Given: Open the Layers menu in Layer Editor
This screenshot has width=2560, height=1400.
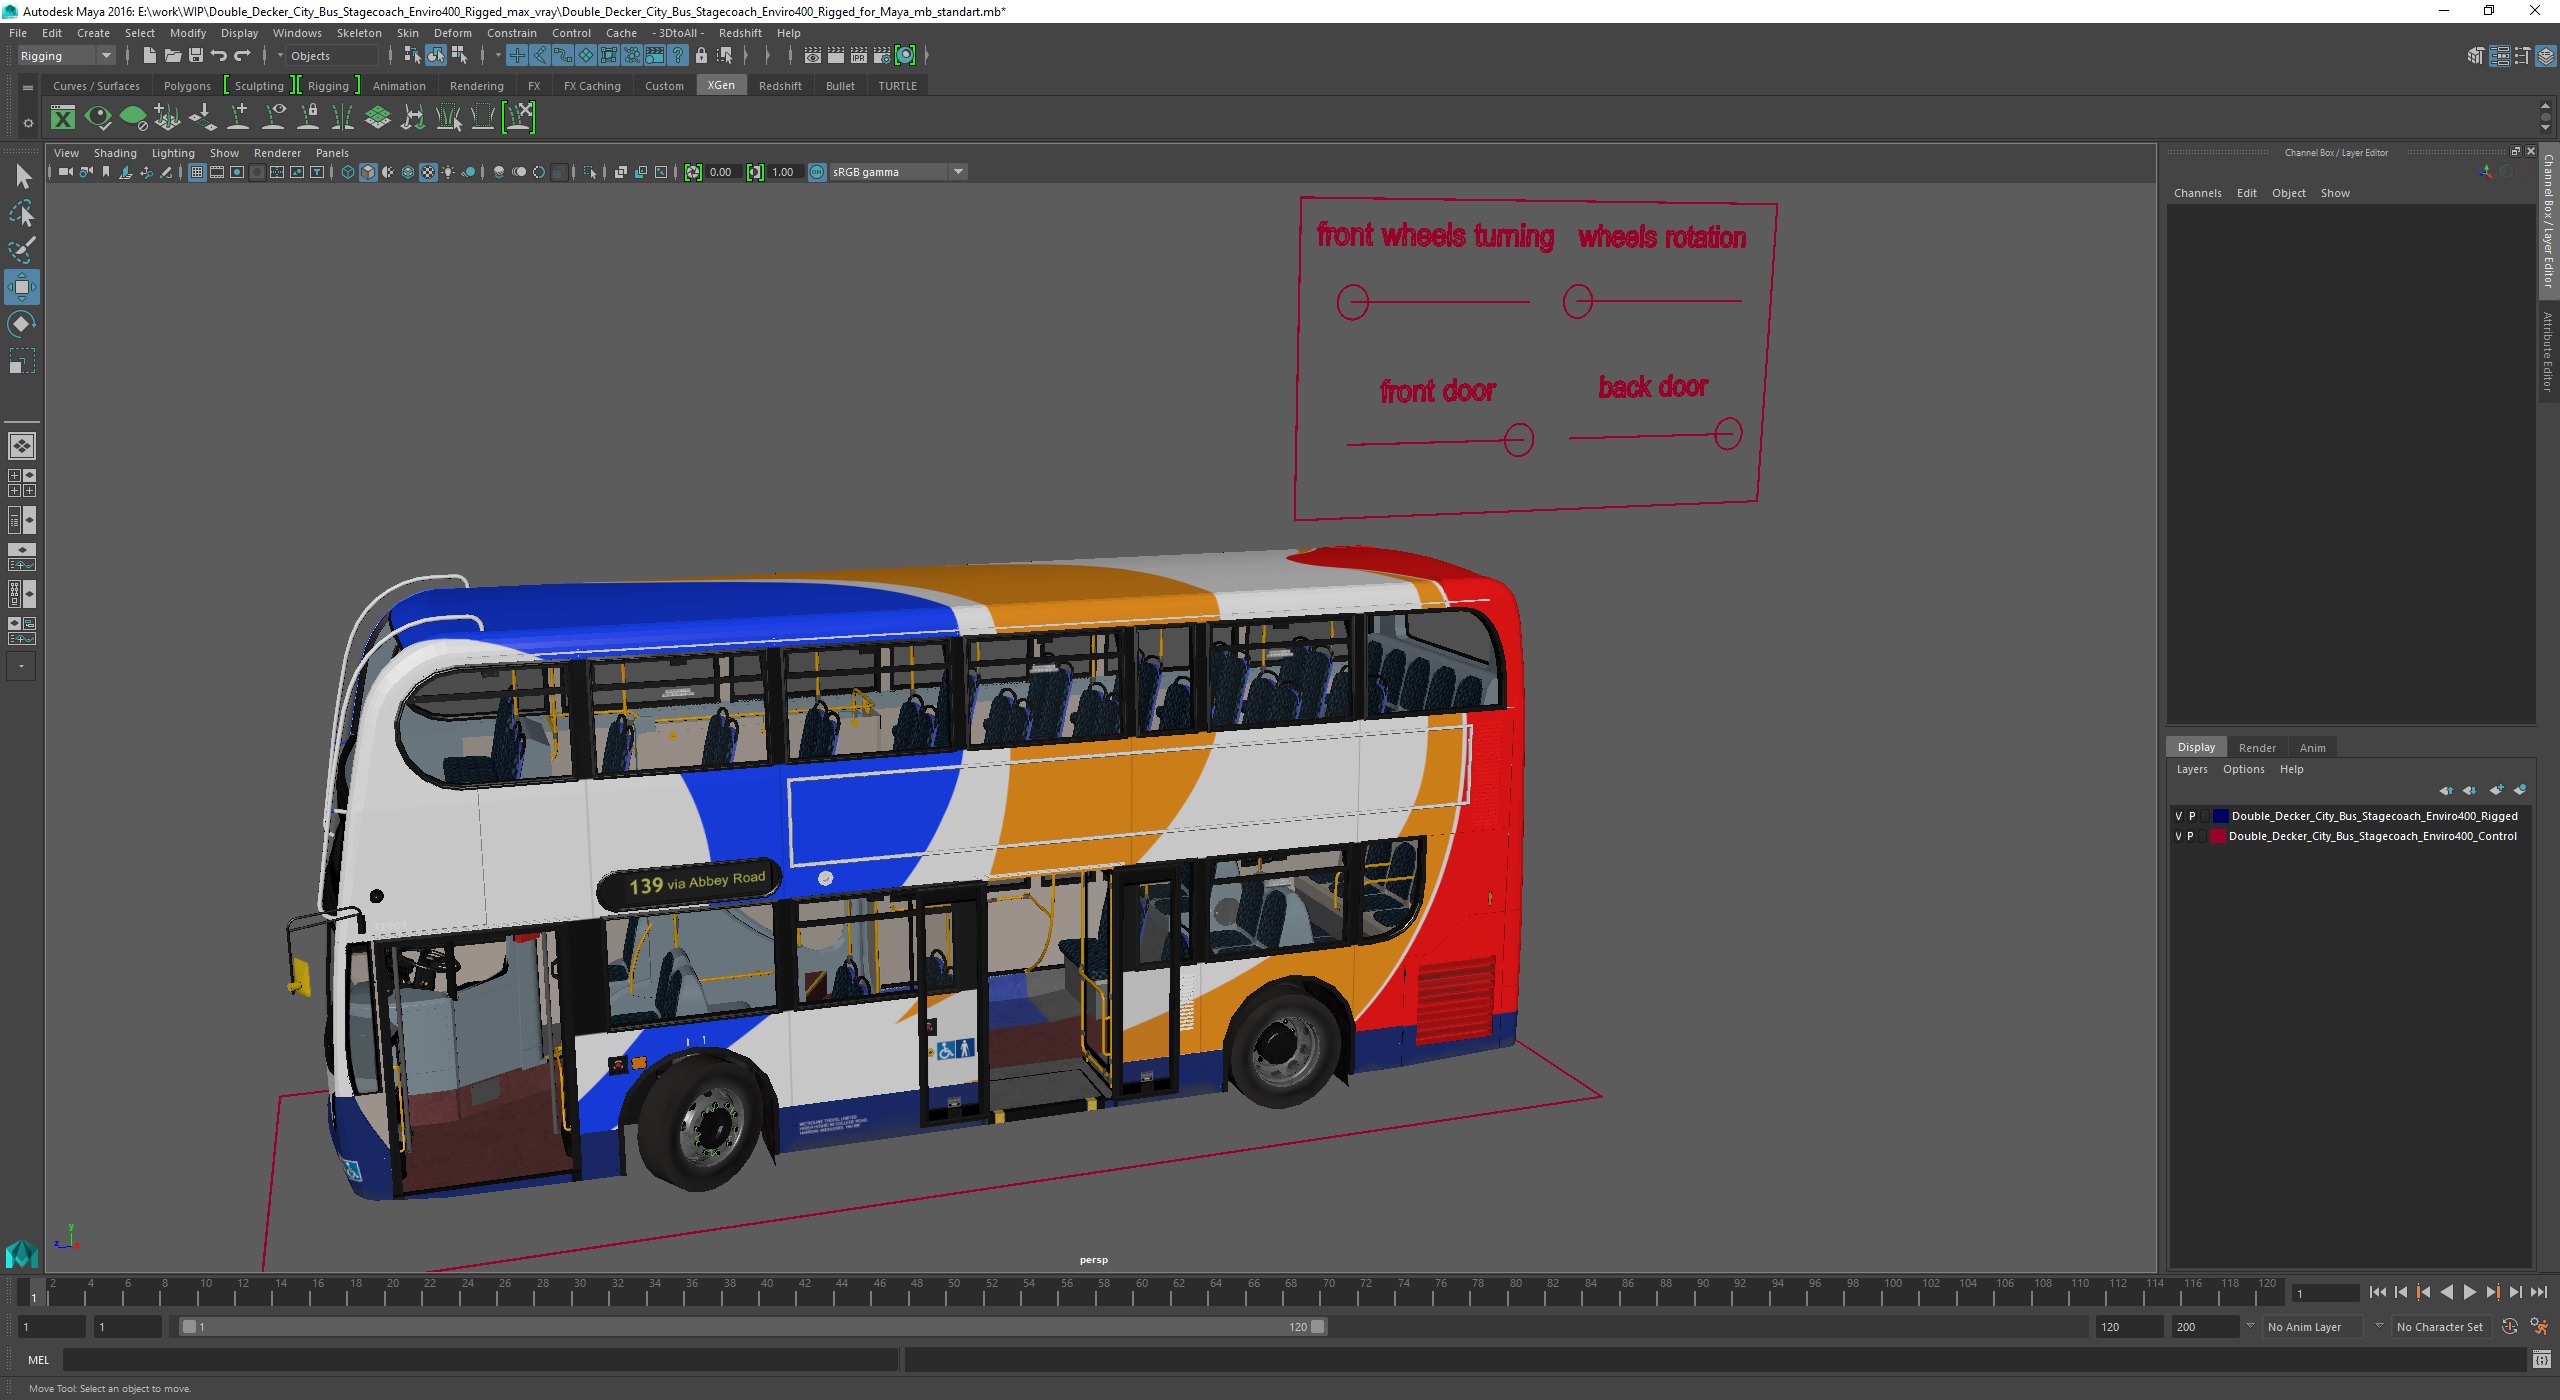Looking at the screenshot, I should pos(2191,769).
